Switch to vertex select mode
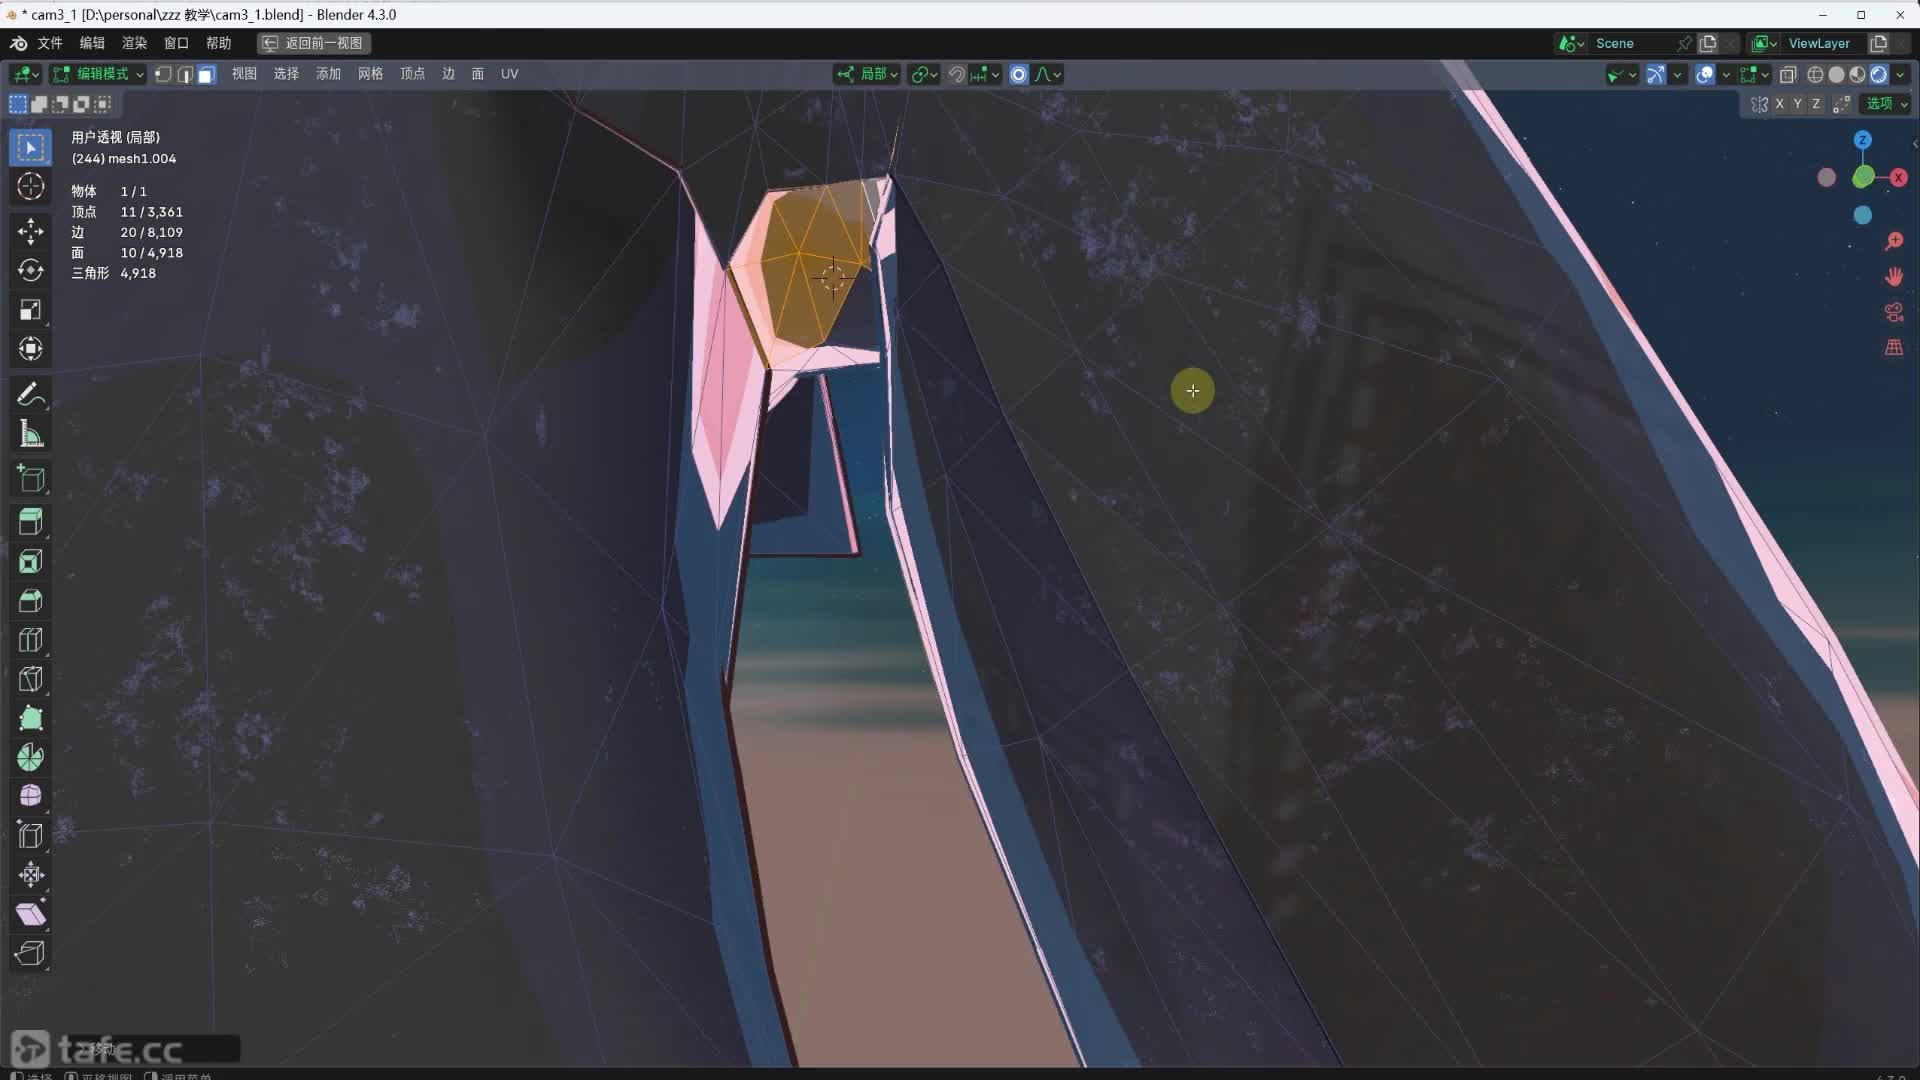Viewport: 1920px width, 1080px height. click(163, 74)
